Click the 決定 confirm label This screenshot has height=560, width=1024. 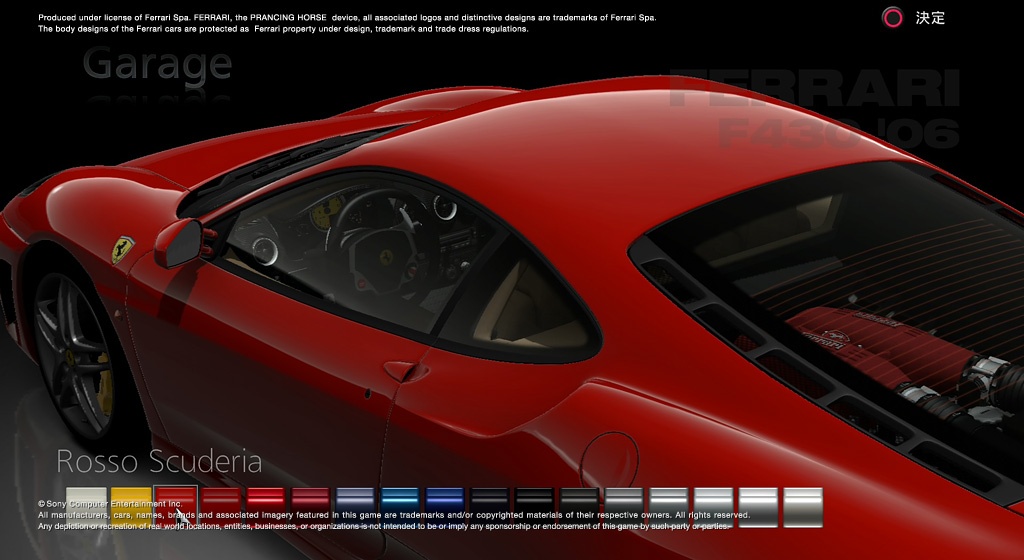[x=930, y=17]
